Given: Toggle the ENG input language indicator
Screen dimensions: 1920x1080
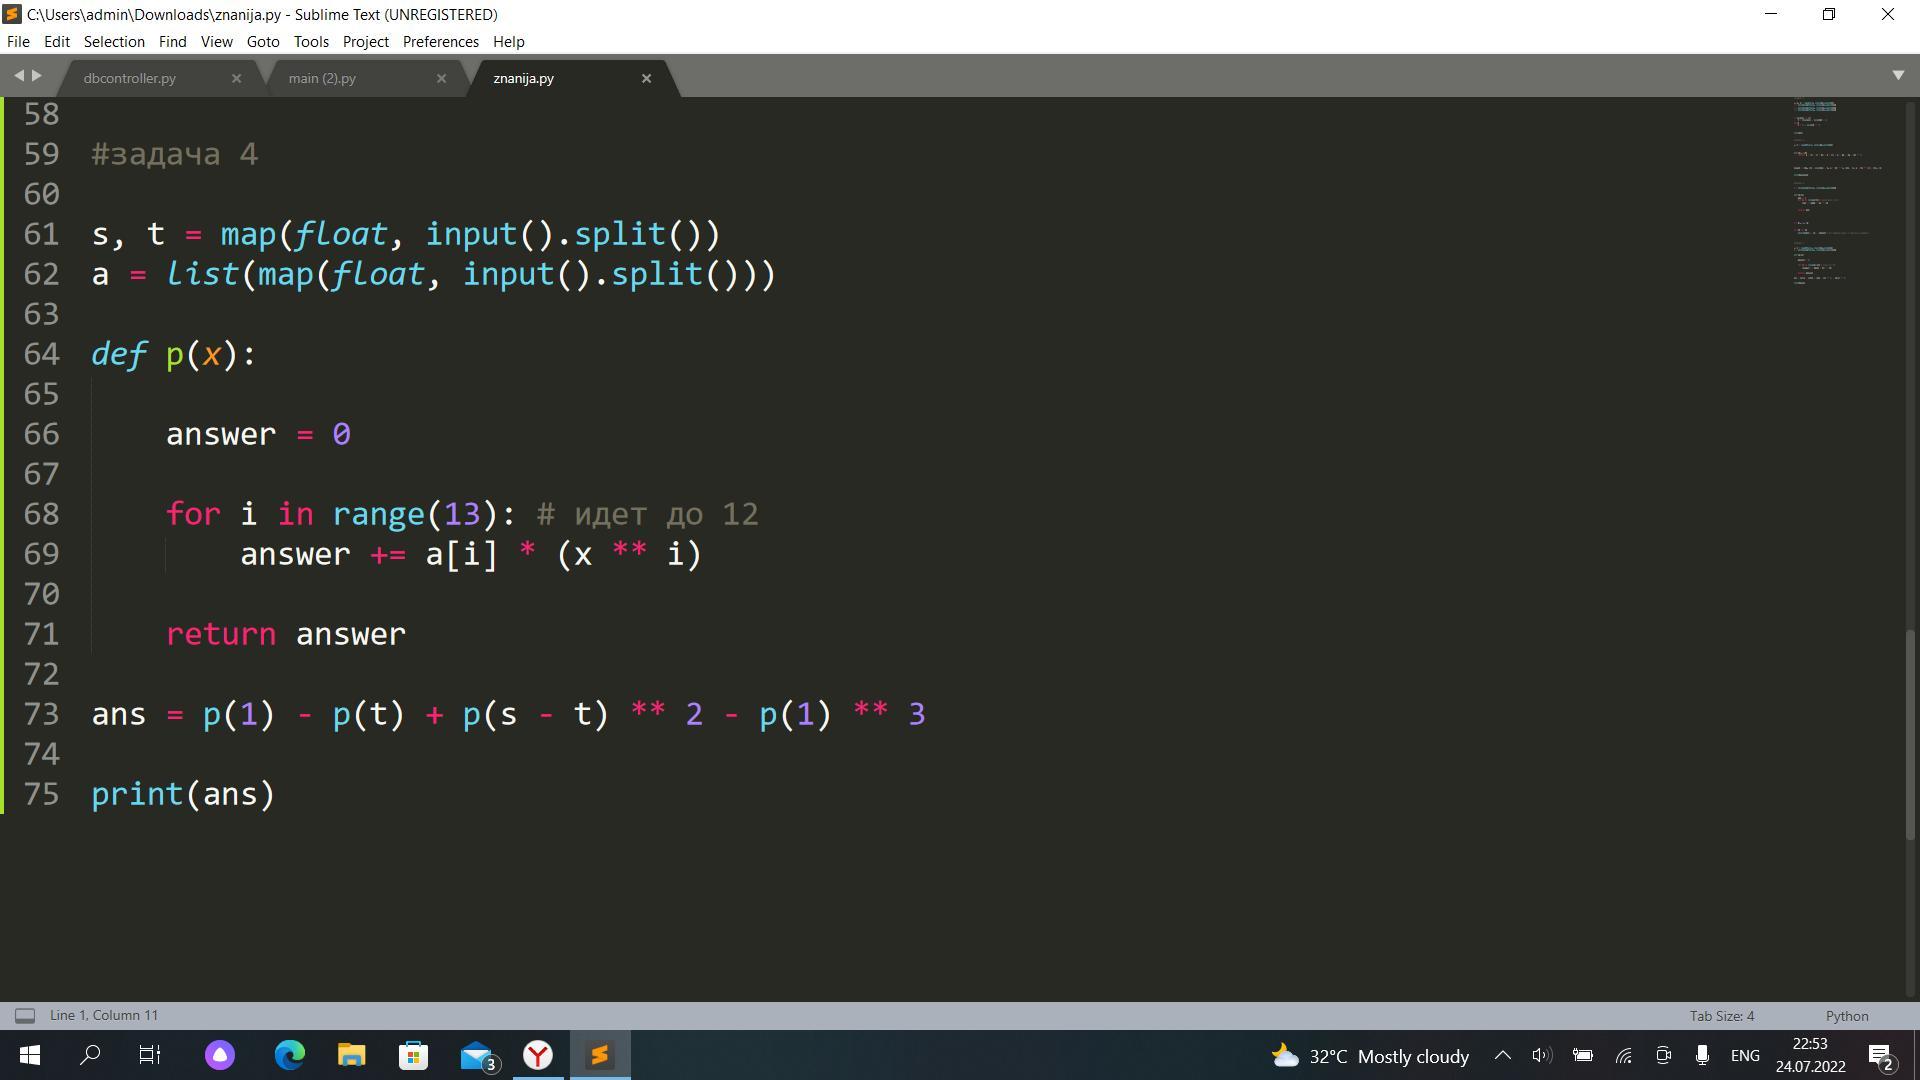Looking at the screenshot, I should [x=1745, y=1056].
